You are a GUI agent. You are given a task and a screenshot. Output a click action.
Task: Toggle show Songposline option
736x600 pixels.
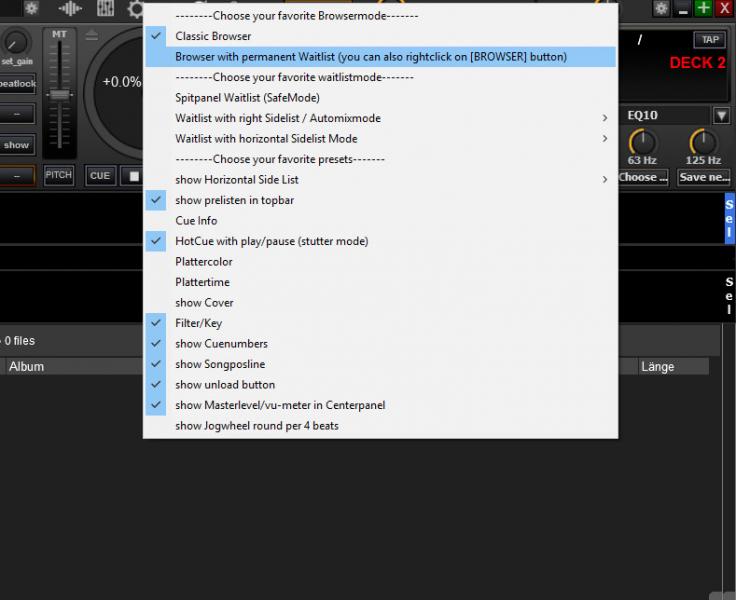(380, 364)
